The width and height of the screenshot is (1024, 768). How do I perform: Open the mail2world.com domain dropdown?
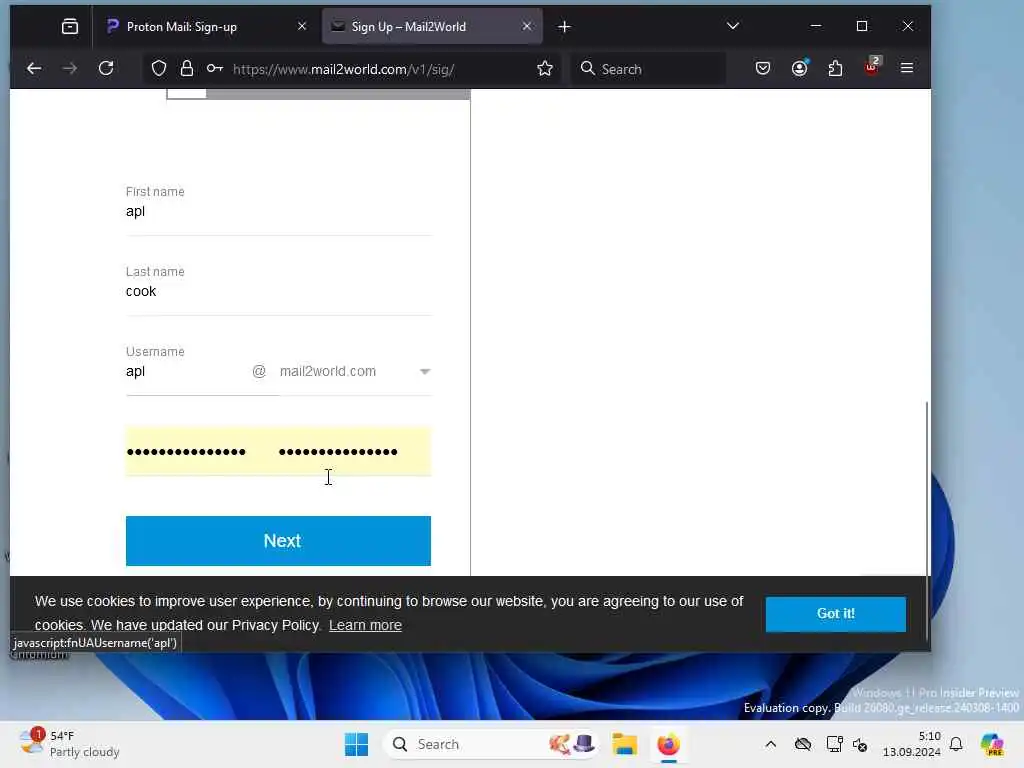tap(355, 372)
